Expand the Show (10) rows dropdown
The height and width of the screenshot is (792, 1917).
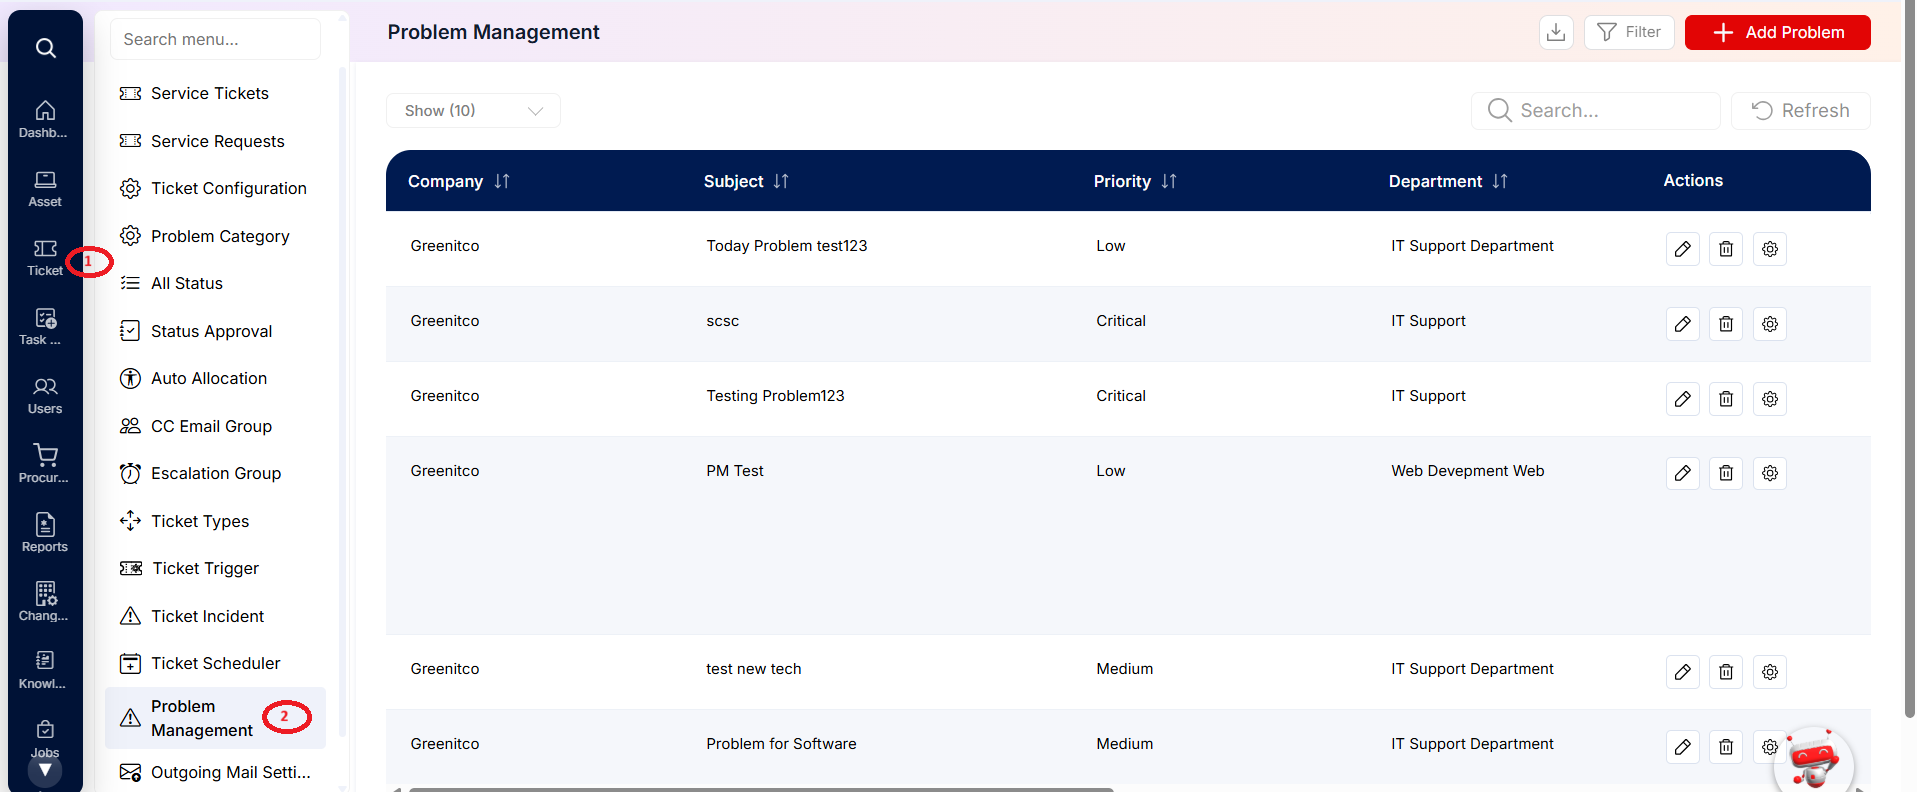pyautogui.click(x=473, y=111)
